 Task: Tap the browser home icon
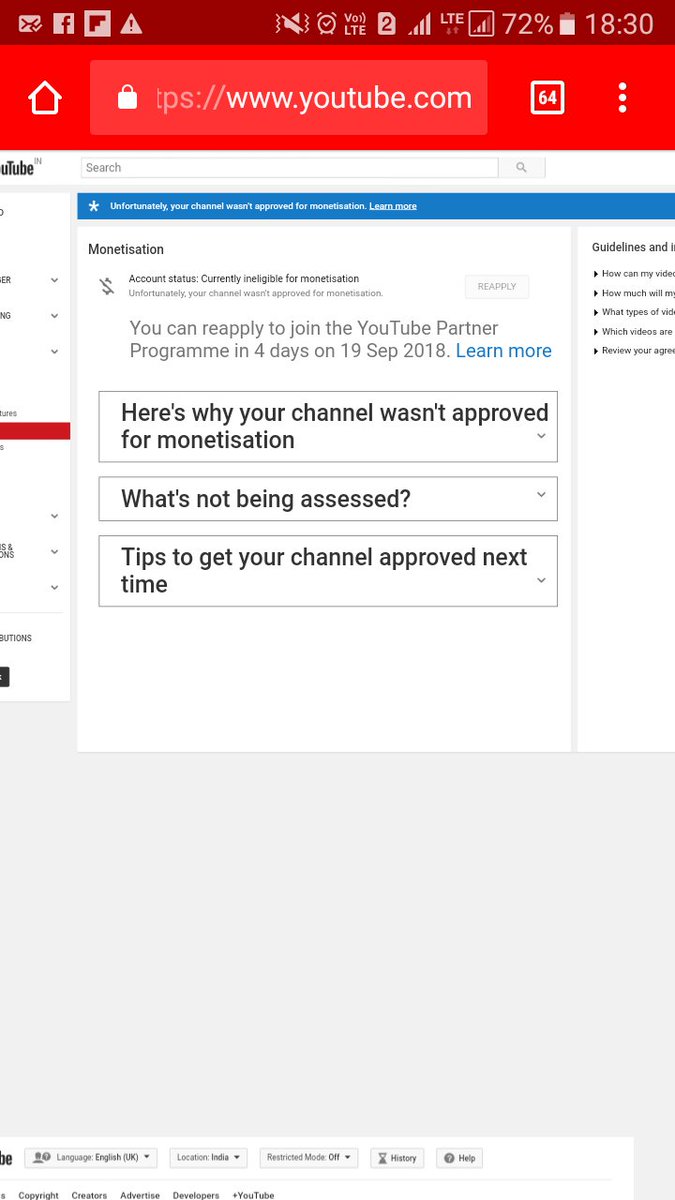(45, 98)
